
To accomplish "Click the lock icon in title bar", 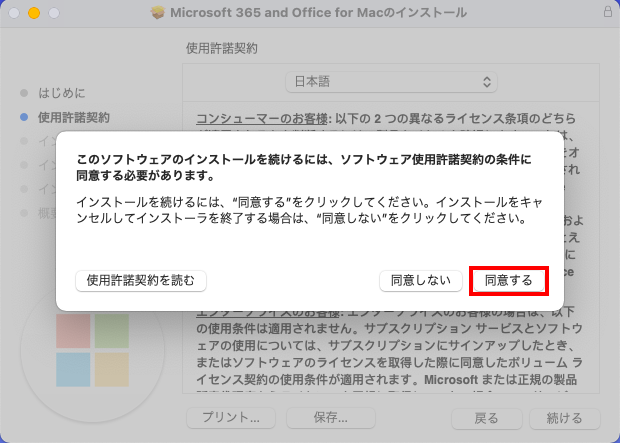I will [x=608, y=12].
